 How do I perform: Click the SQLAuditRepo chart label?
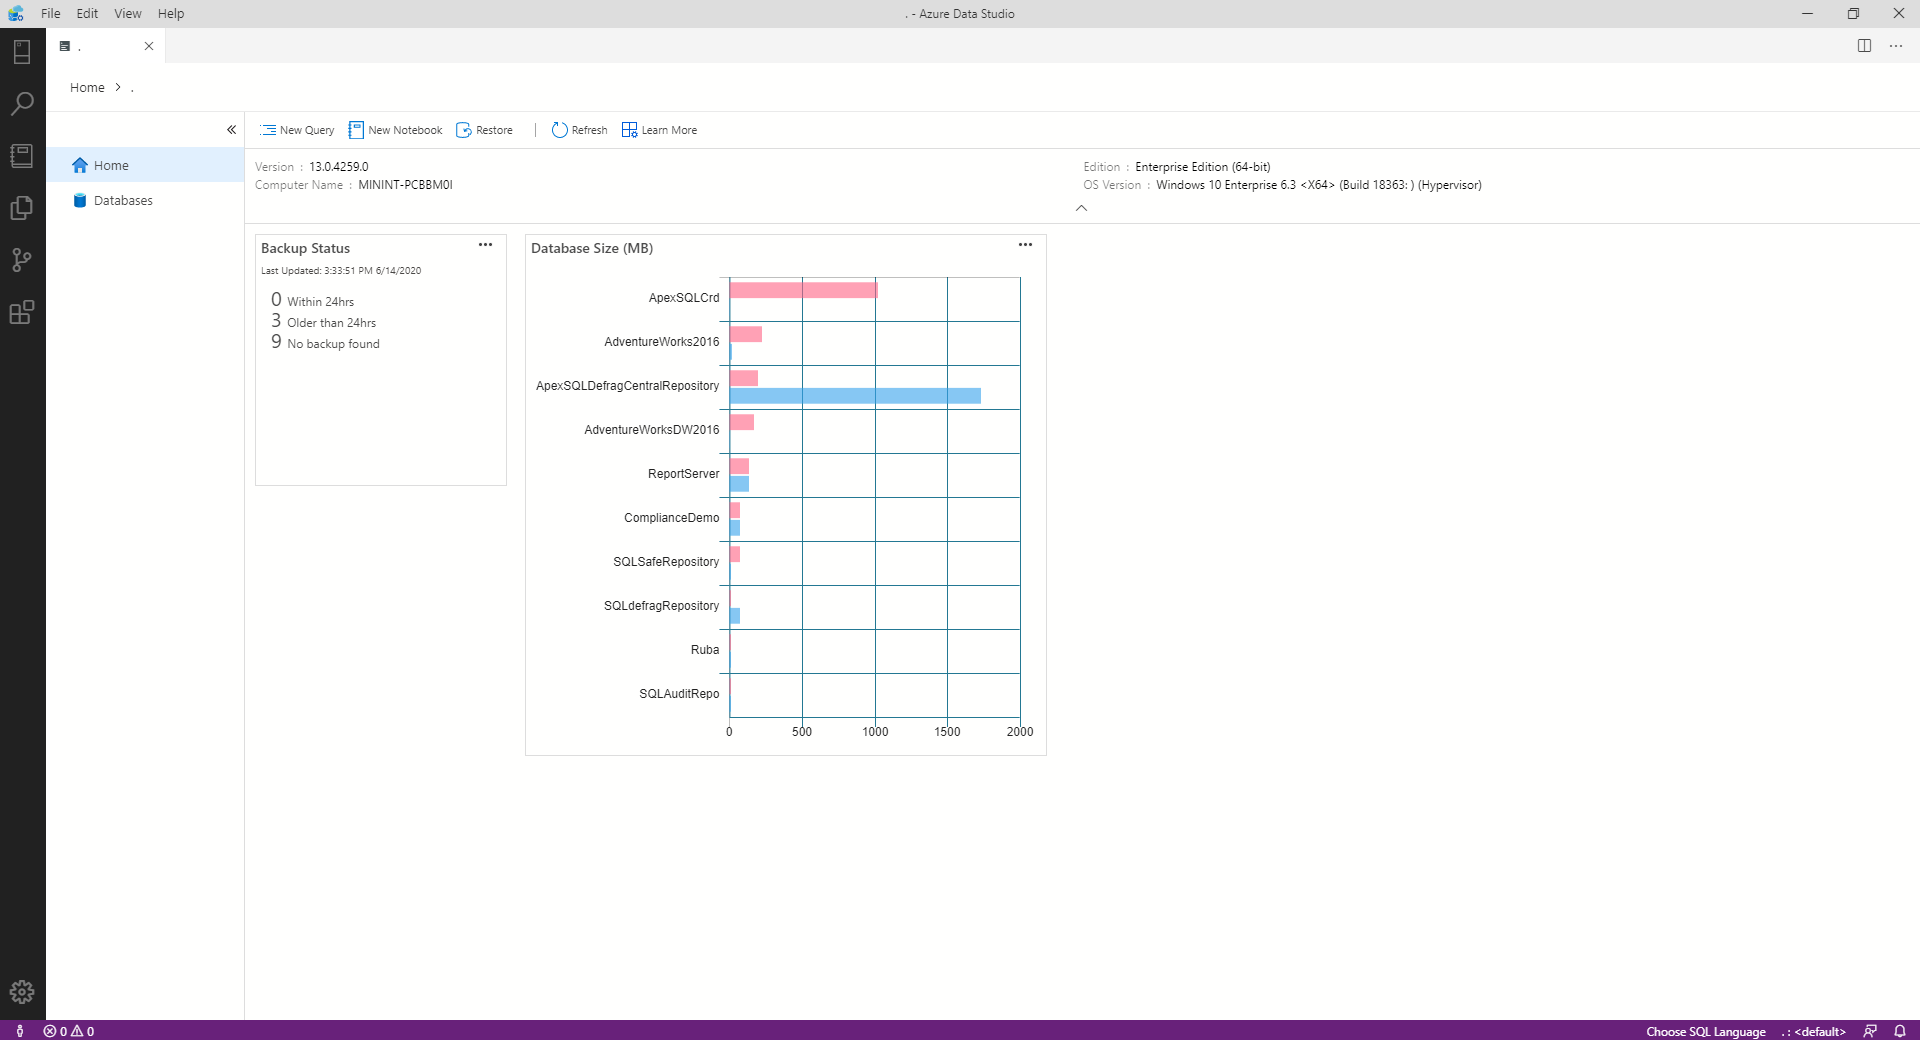pyautogui.click(x=680, y=694)
